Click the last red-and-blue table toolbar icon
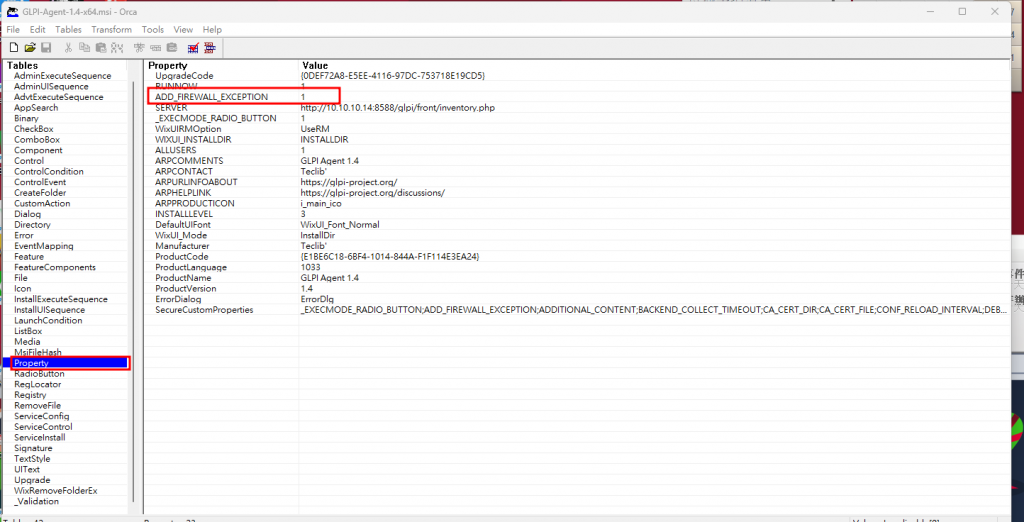Viewport: 1024px width, 522px height. (210, 47)
